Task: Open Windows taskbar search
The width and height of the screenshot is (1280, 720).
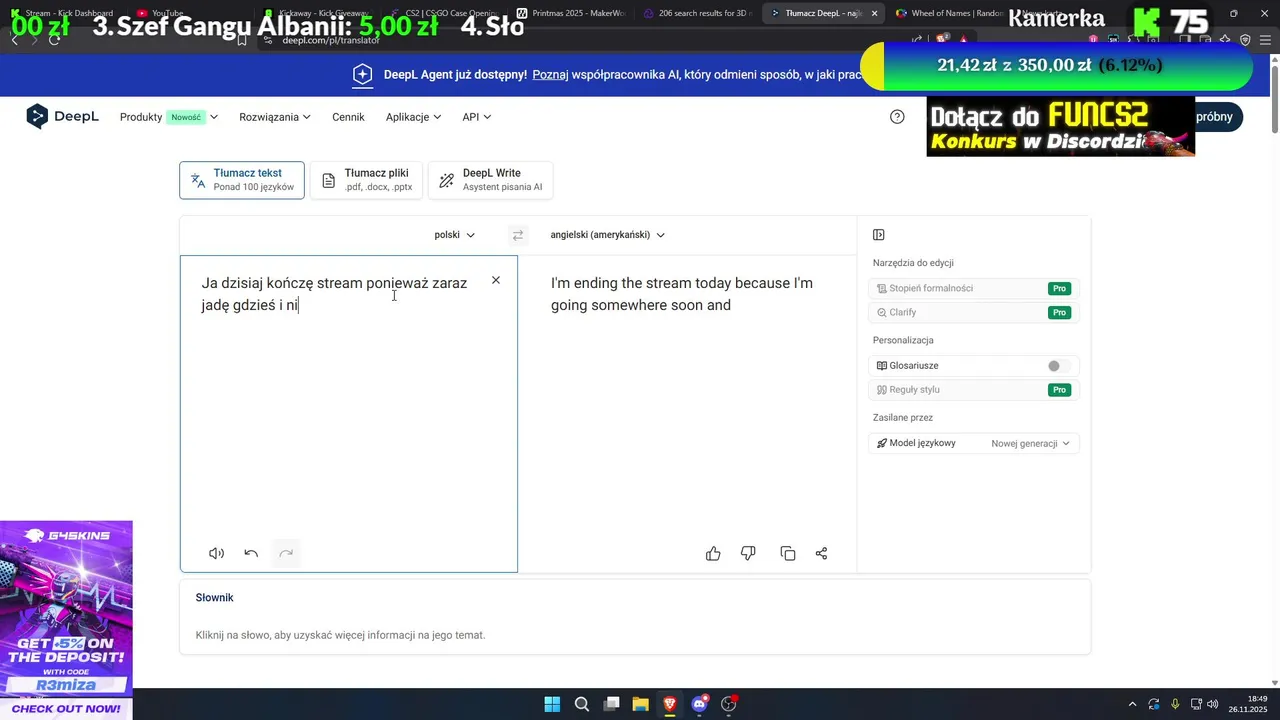Action: coord(582,704)
